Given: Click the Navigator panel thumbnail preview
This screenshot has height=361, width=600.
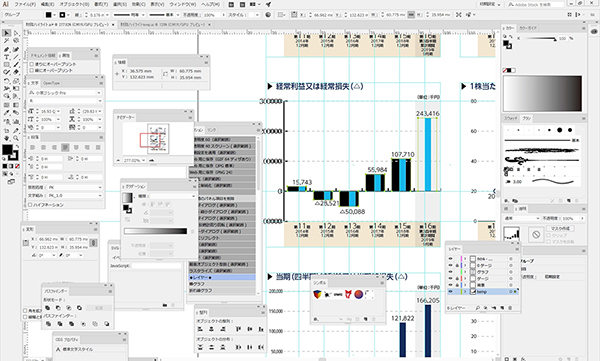Looking at the screenshot, I should (x=158, y=138).
